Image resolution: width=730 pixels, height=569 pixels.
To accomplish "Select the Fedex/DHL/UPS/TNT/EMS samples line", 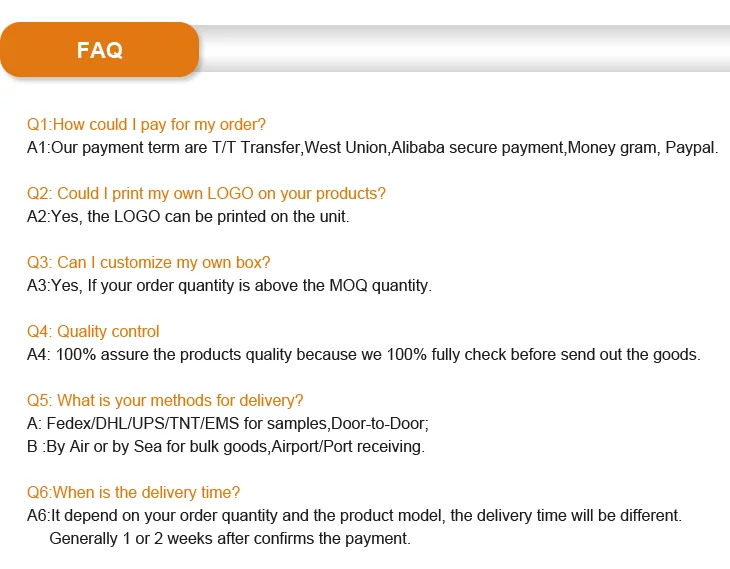I will click(228, 423).
